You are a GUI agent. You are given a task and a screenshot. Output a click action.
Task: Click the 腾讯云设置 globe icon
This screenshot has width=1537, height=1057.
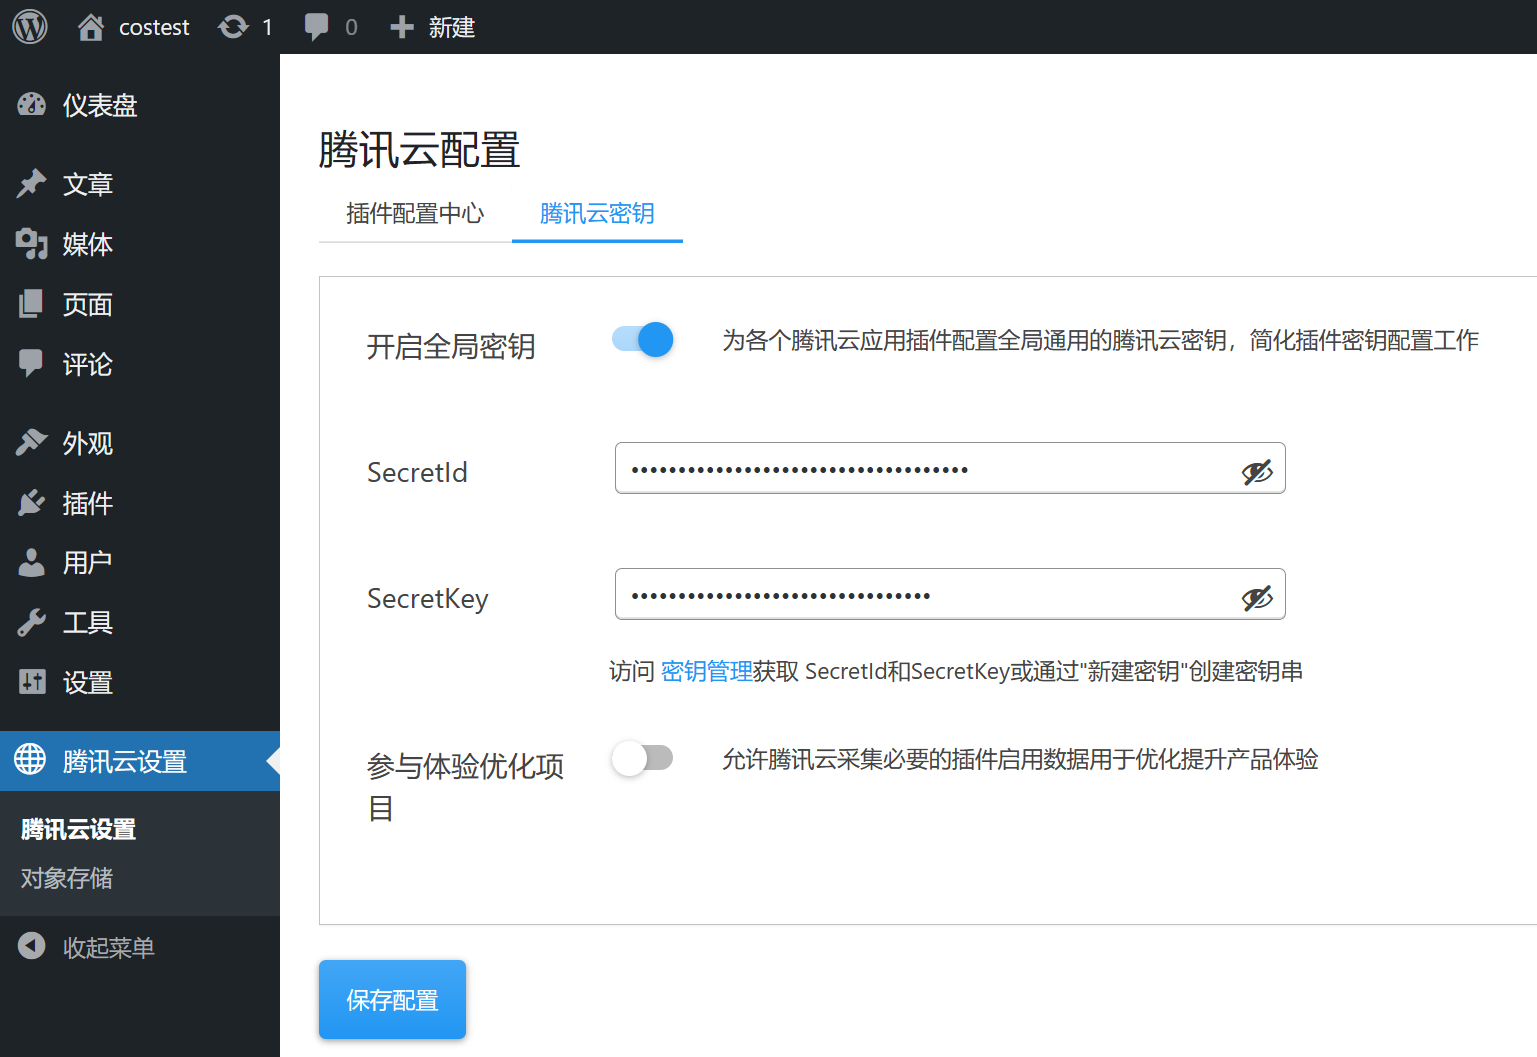[x=30, y=760]
